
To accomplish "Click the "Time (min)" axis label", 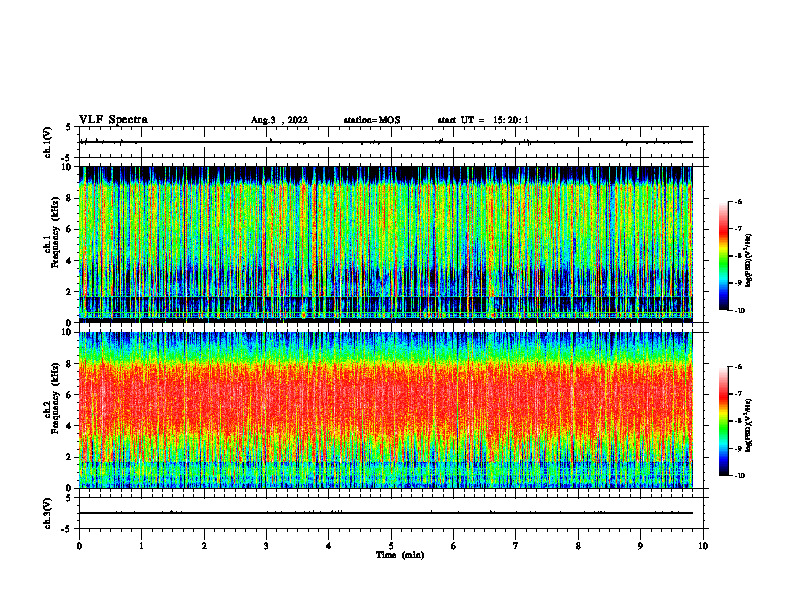I will [400, 555].
